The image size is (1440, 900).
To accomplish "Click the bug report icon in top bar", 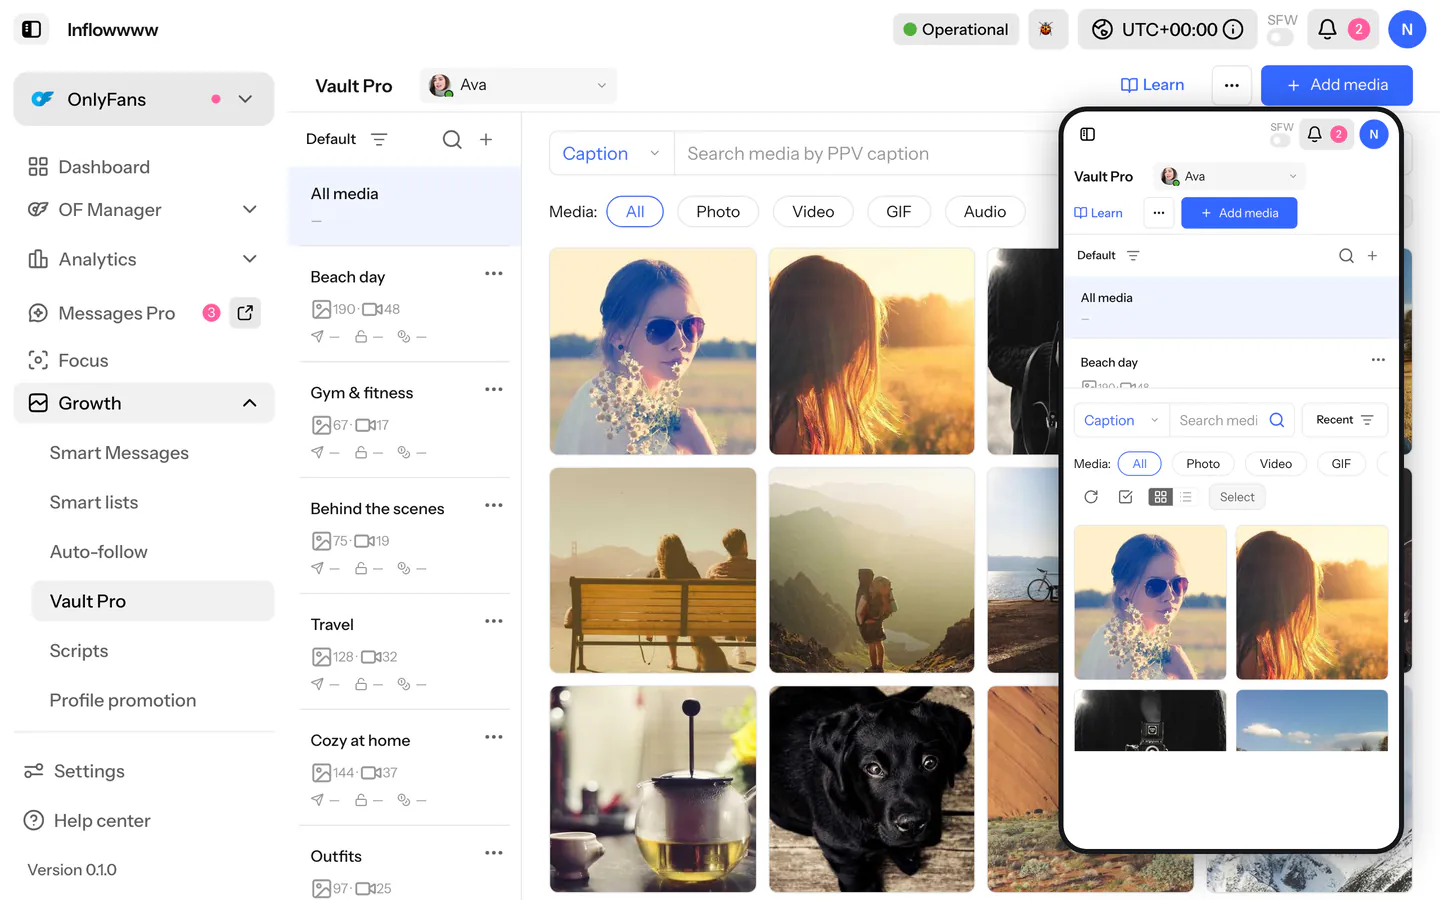I will coord(1046,29).
